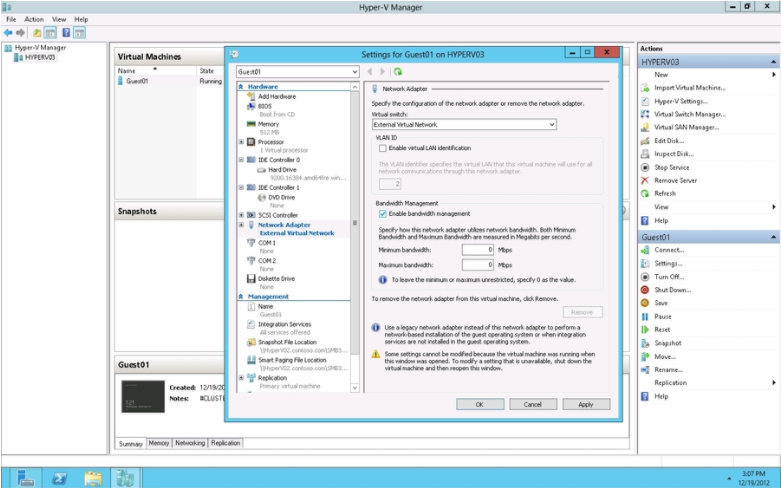
Task: Collapse the HYPERV03 actions section
Action: [x=773, y=62]
